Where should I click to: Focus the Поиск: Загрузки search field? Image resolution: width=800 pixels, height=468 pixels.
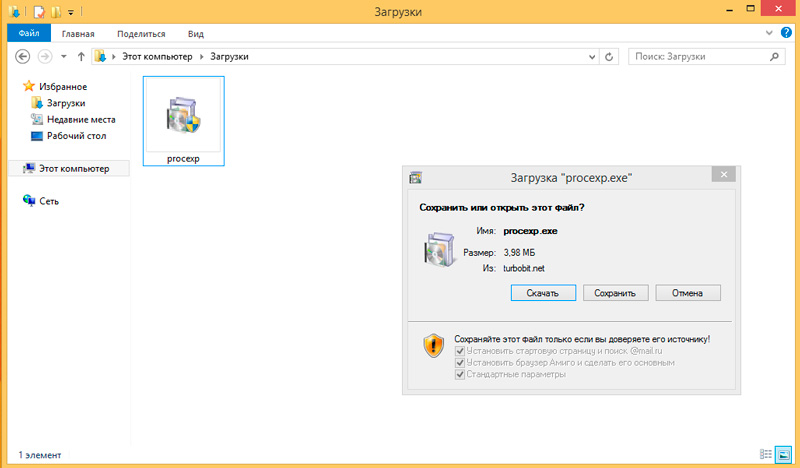coord(707,57)
